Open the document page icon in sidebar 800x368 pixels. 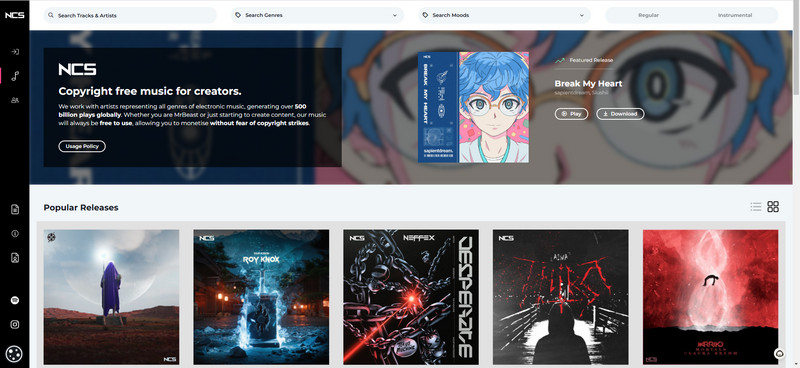(x=15, y=209)
